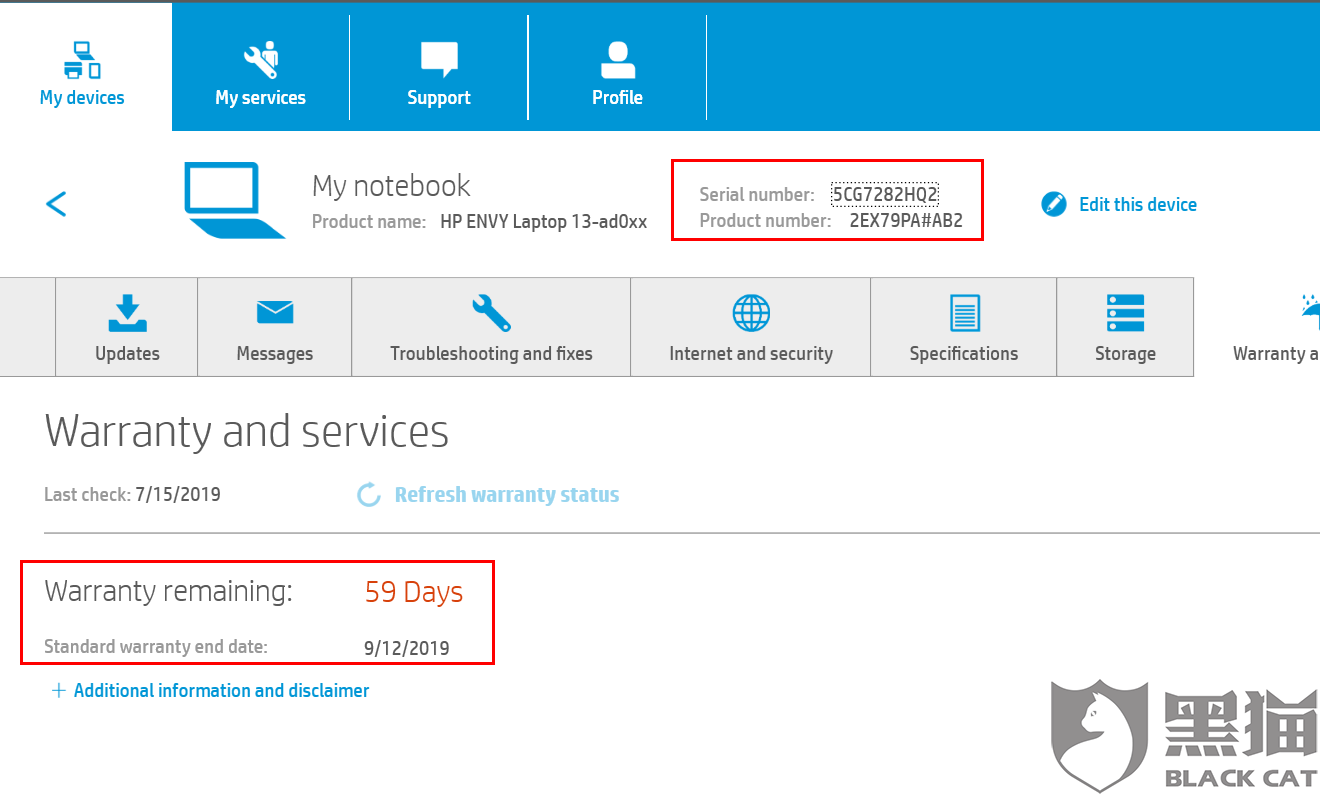
Task: Click the Internet globe icon
Action: tap(751, 313)
